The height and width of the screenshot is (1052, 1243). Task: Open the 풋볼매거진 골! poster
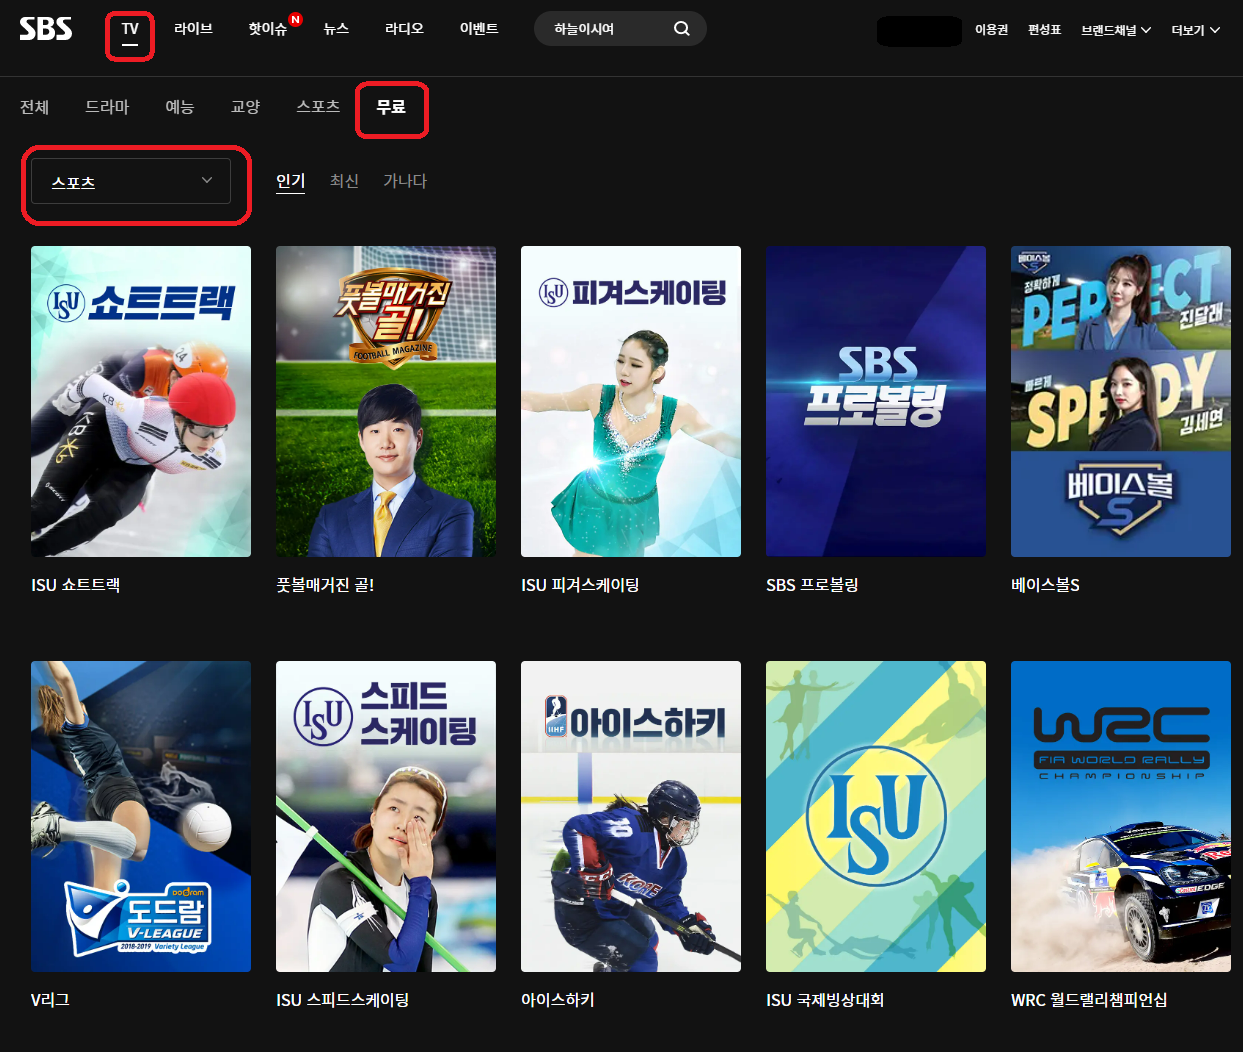tap(386, 401)
